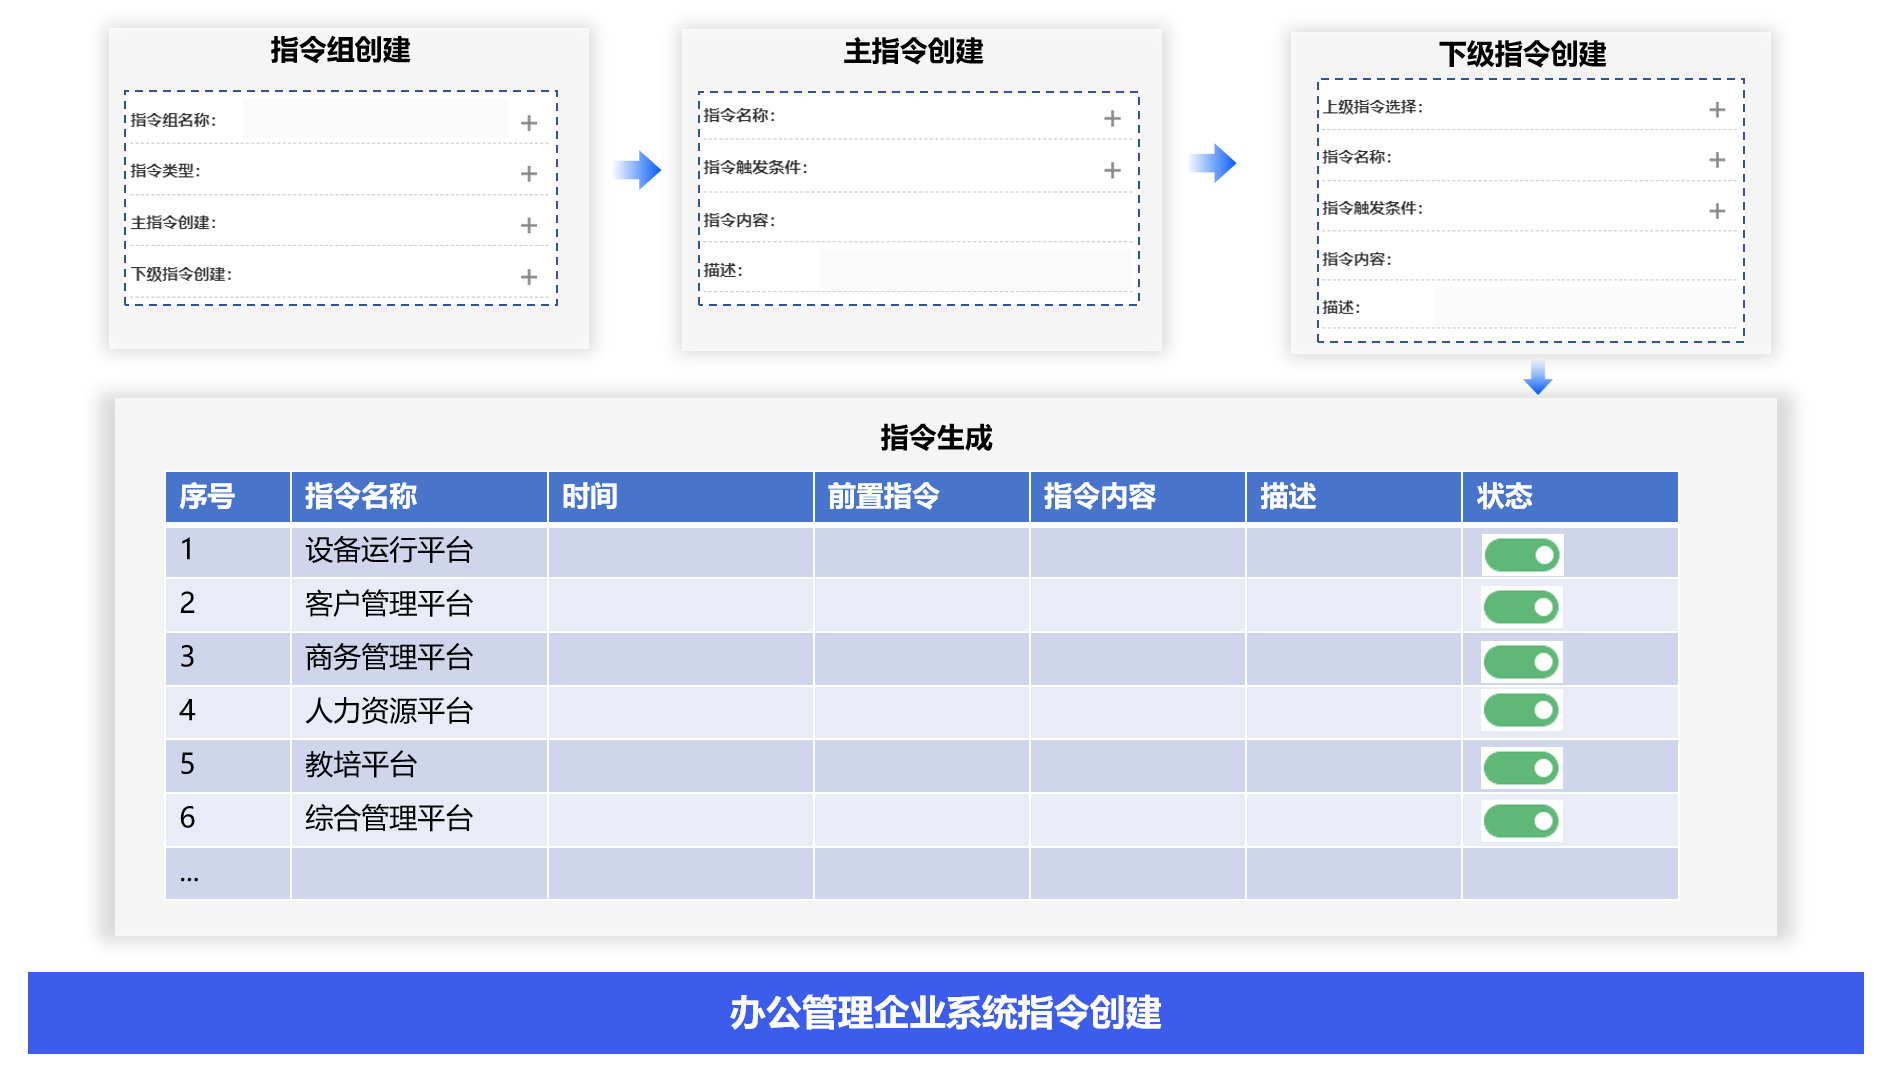Click plus icon next to 指令类型
The image size is (1889, 1080).
tap(529, 174)
